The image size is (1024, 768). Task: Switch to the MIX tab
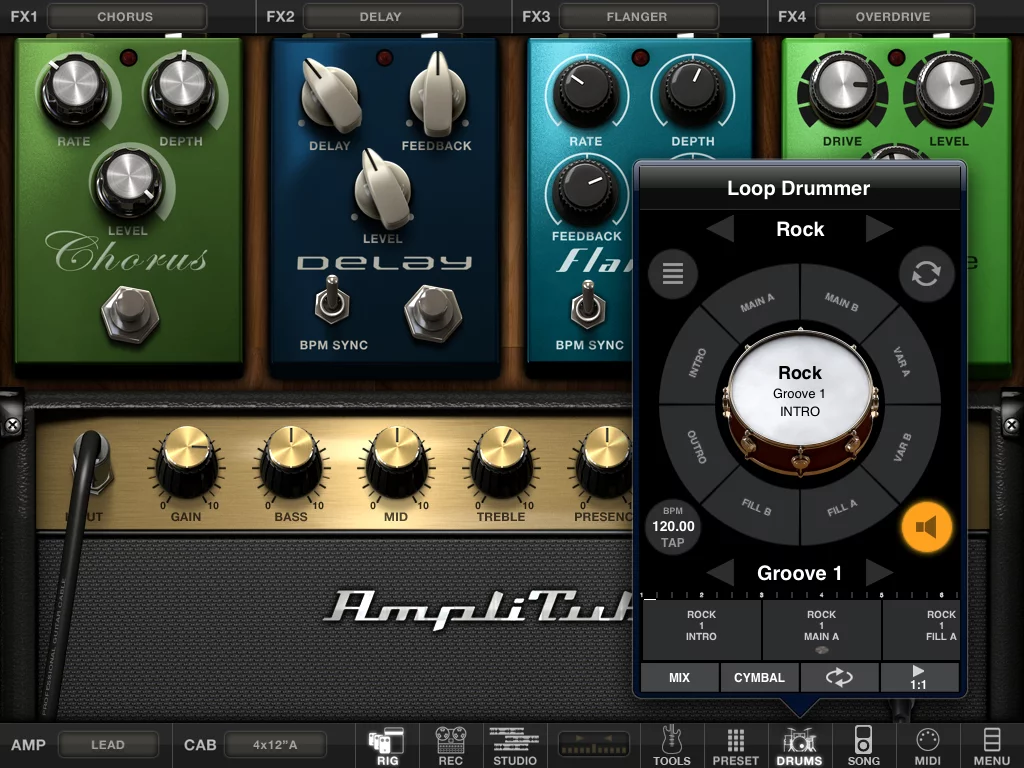coord(679,677)
